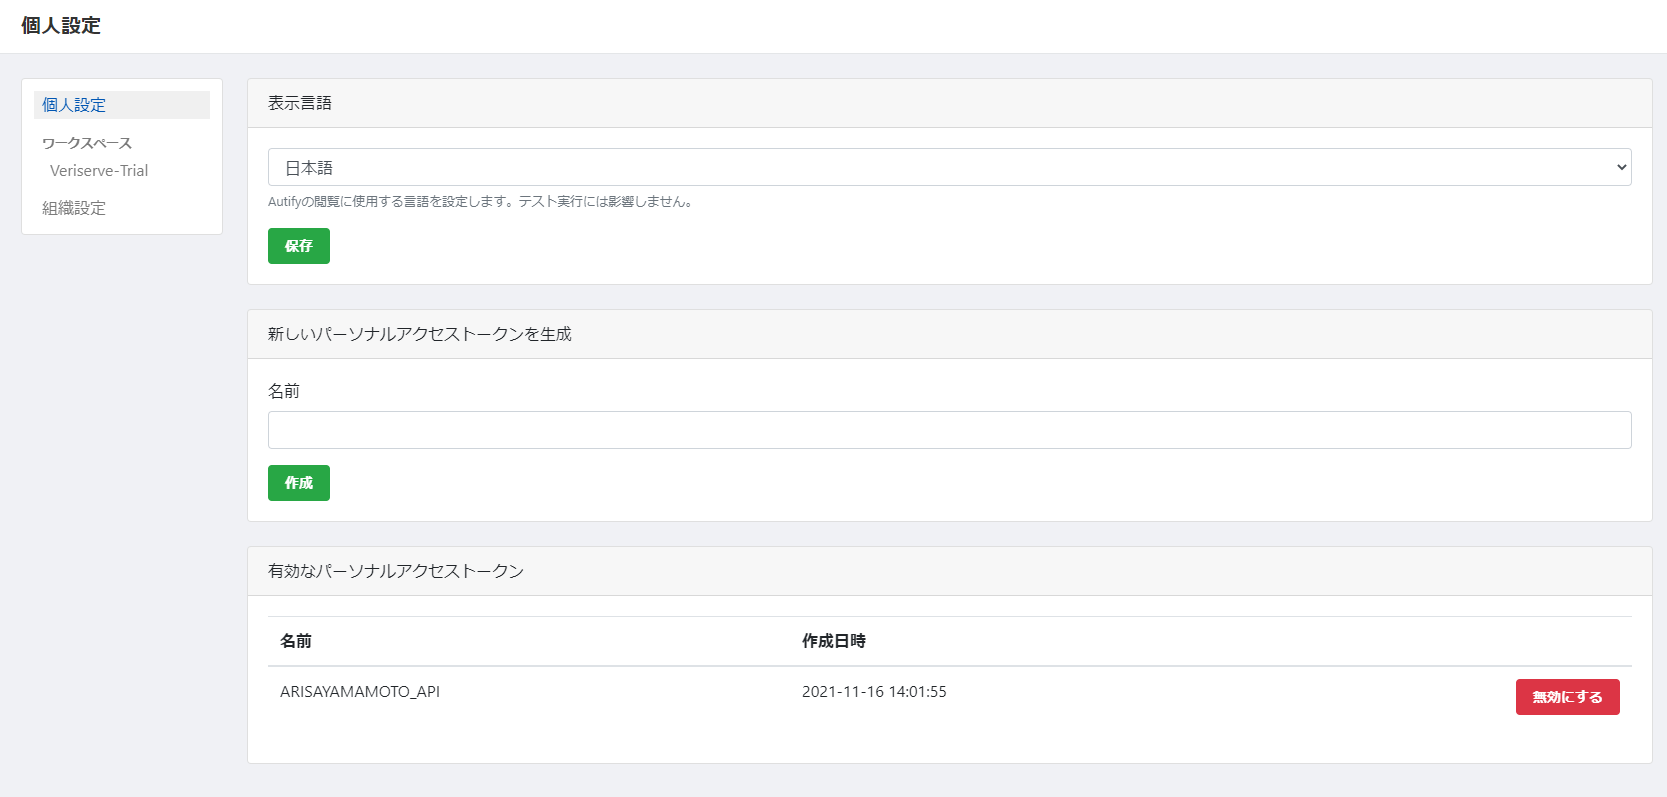Click the horizontal scrollbar at the bottom

(x=833, y=792)
